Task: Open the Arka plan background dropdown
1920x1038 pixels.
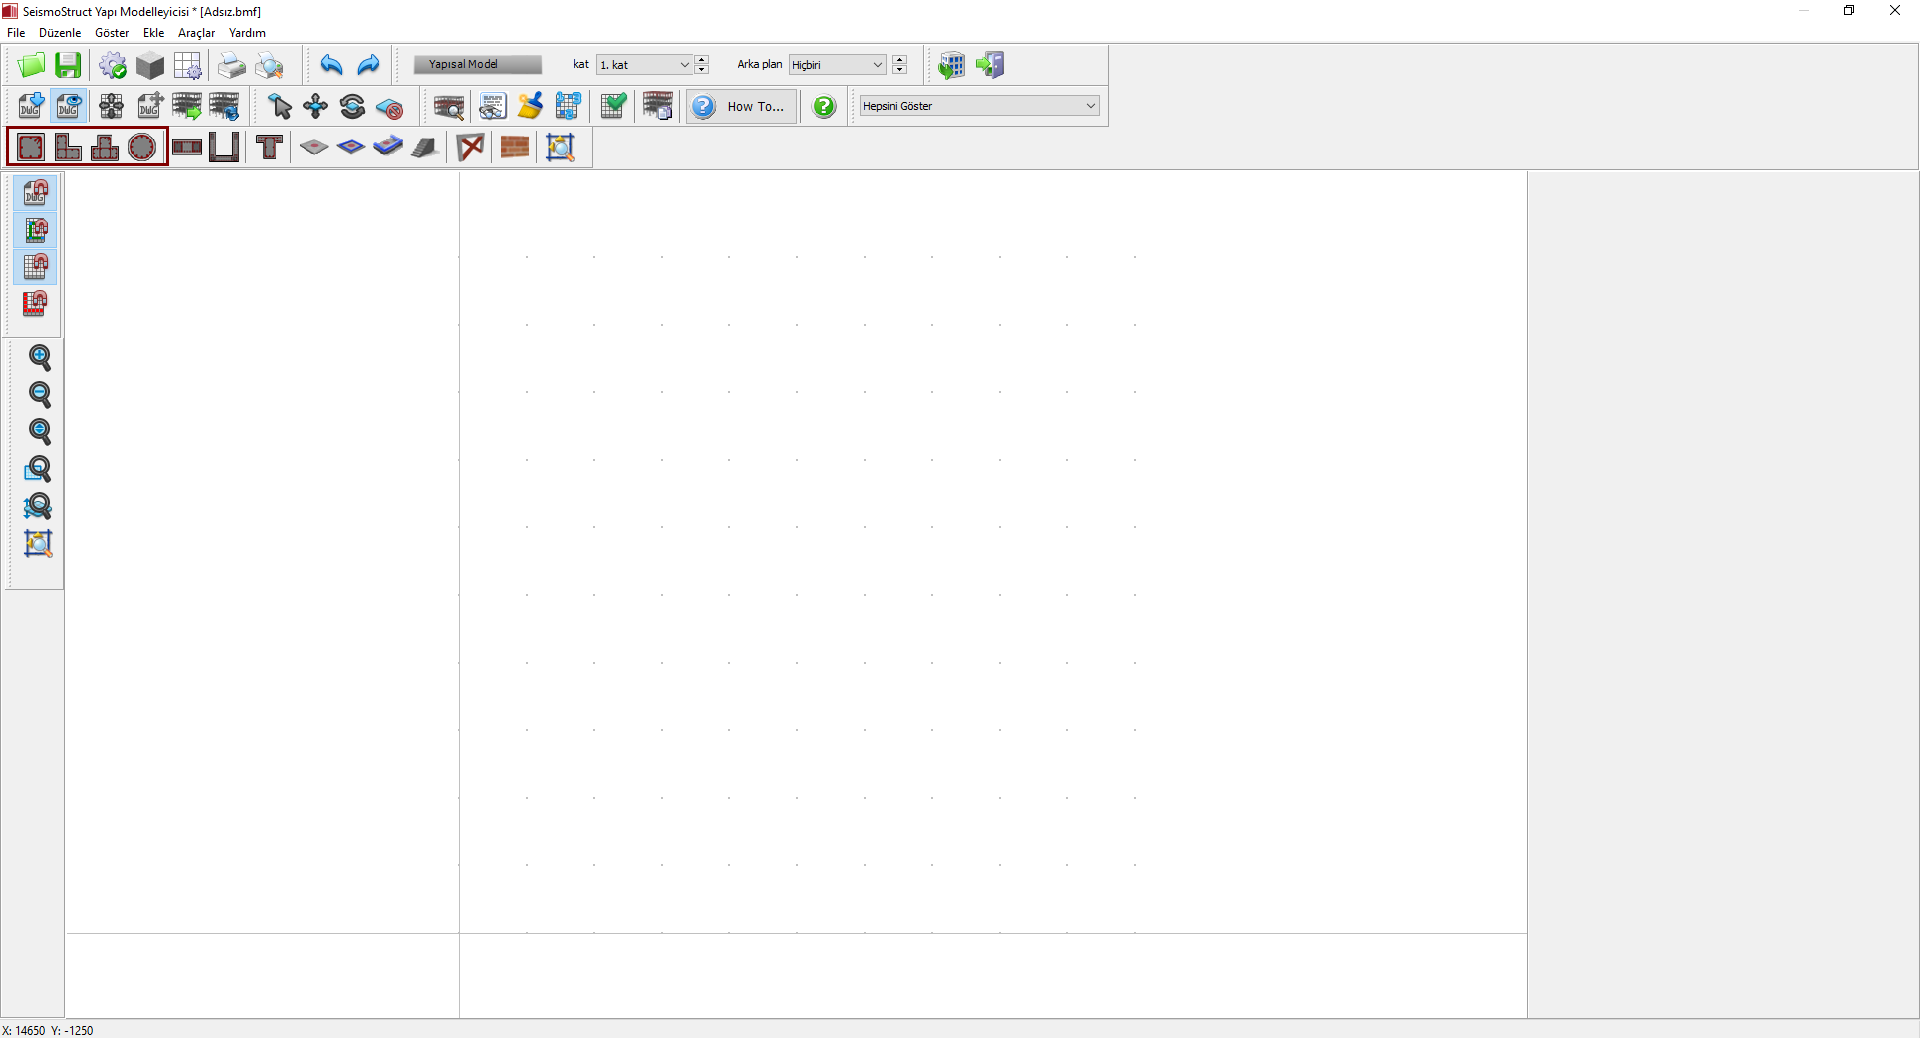Action: click(x=837, y=65)
